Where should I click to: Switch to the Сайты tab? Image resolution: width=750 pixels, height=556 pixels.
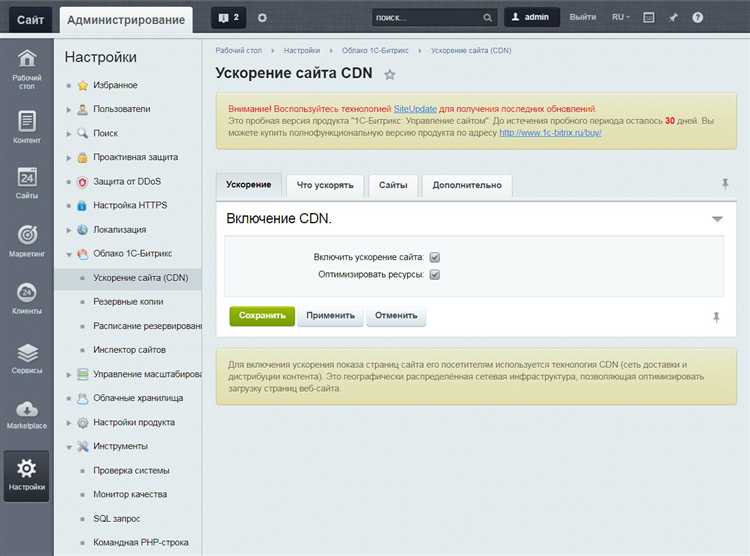393,186
